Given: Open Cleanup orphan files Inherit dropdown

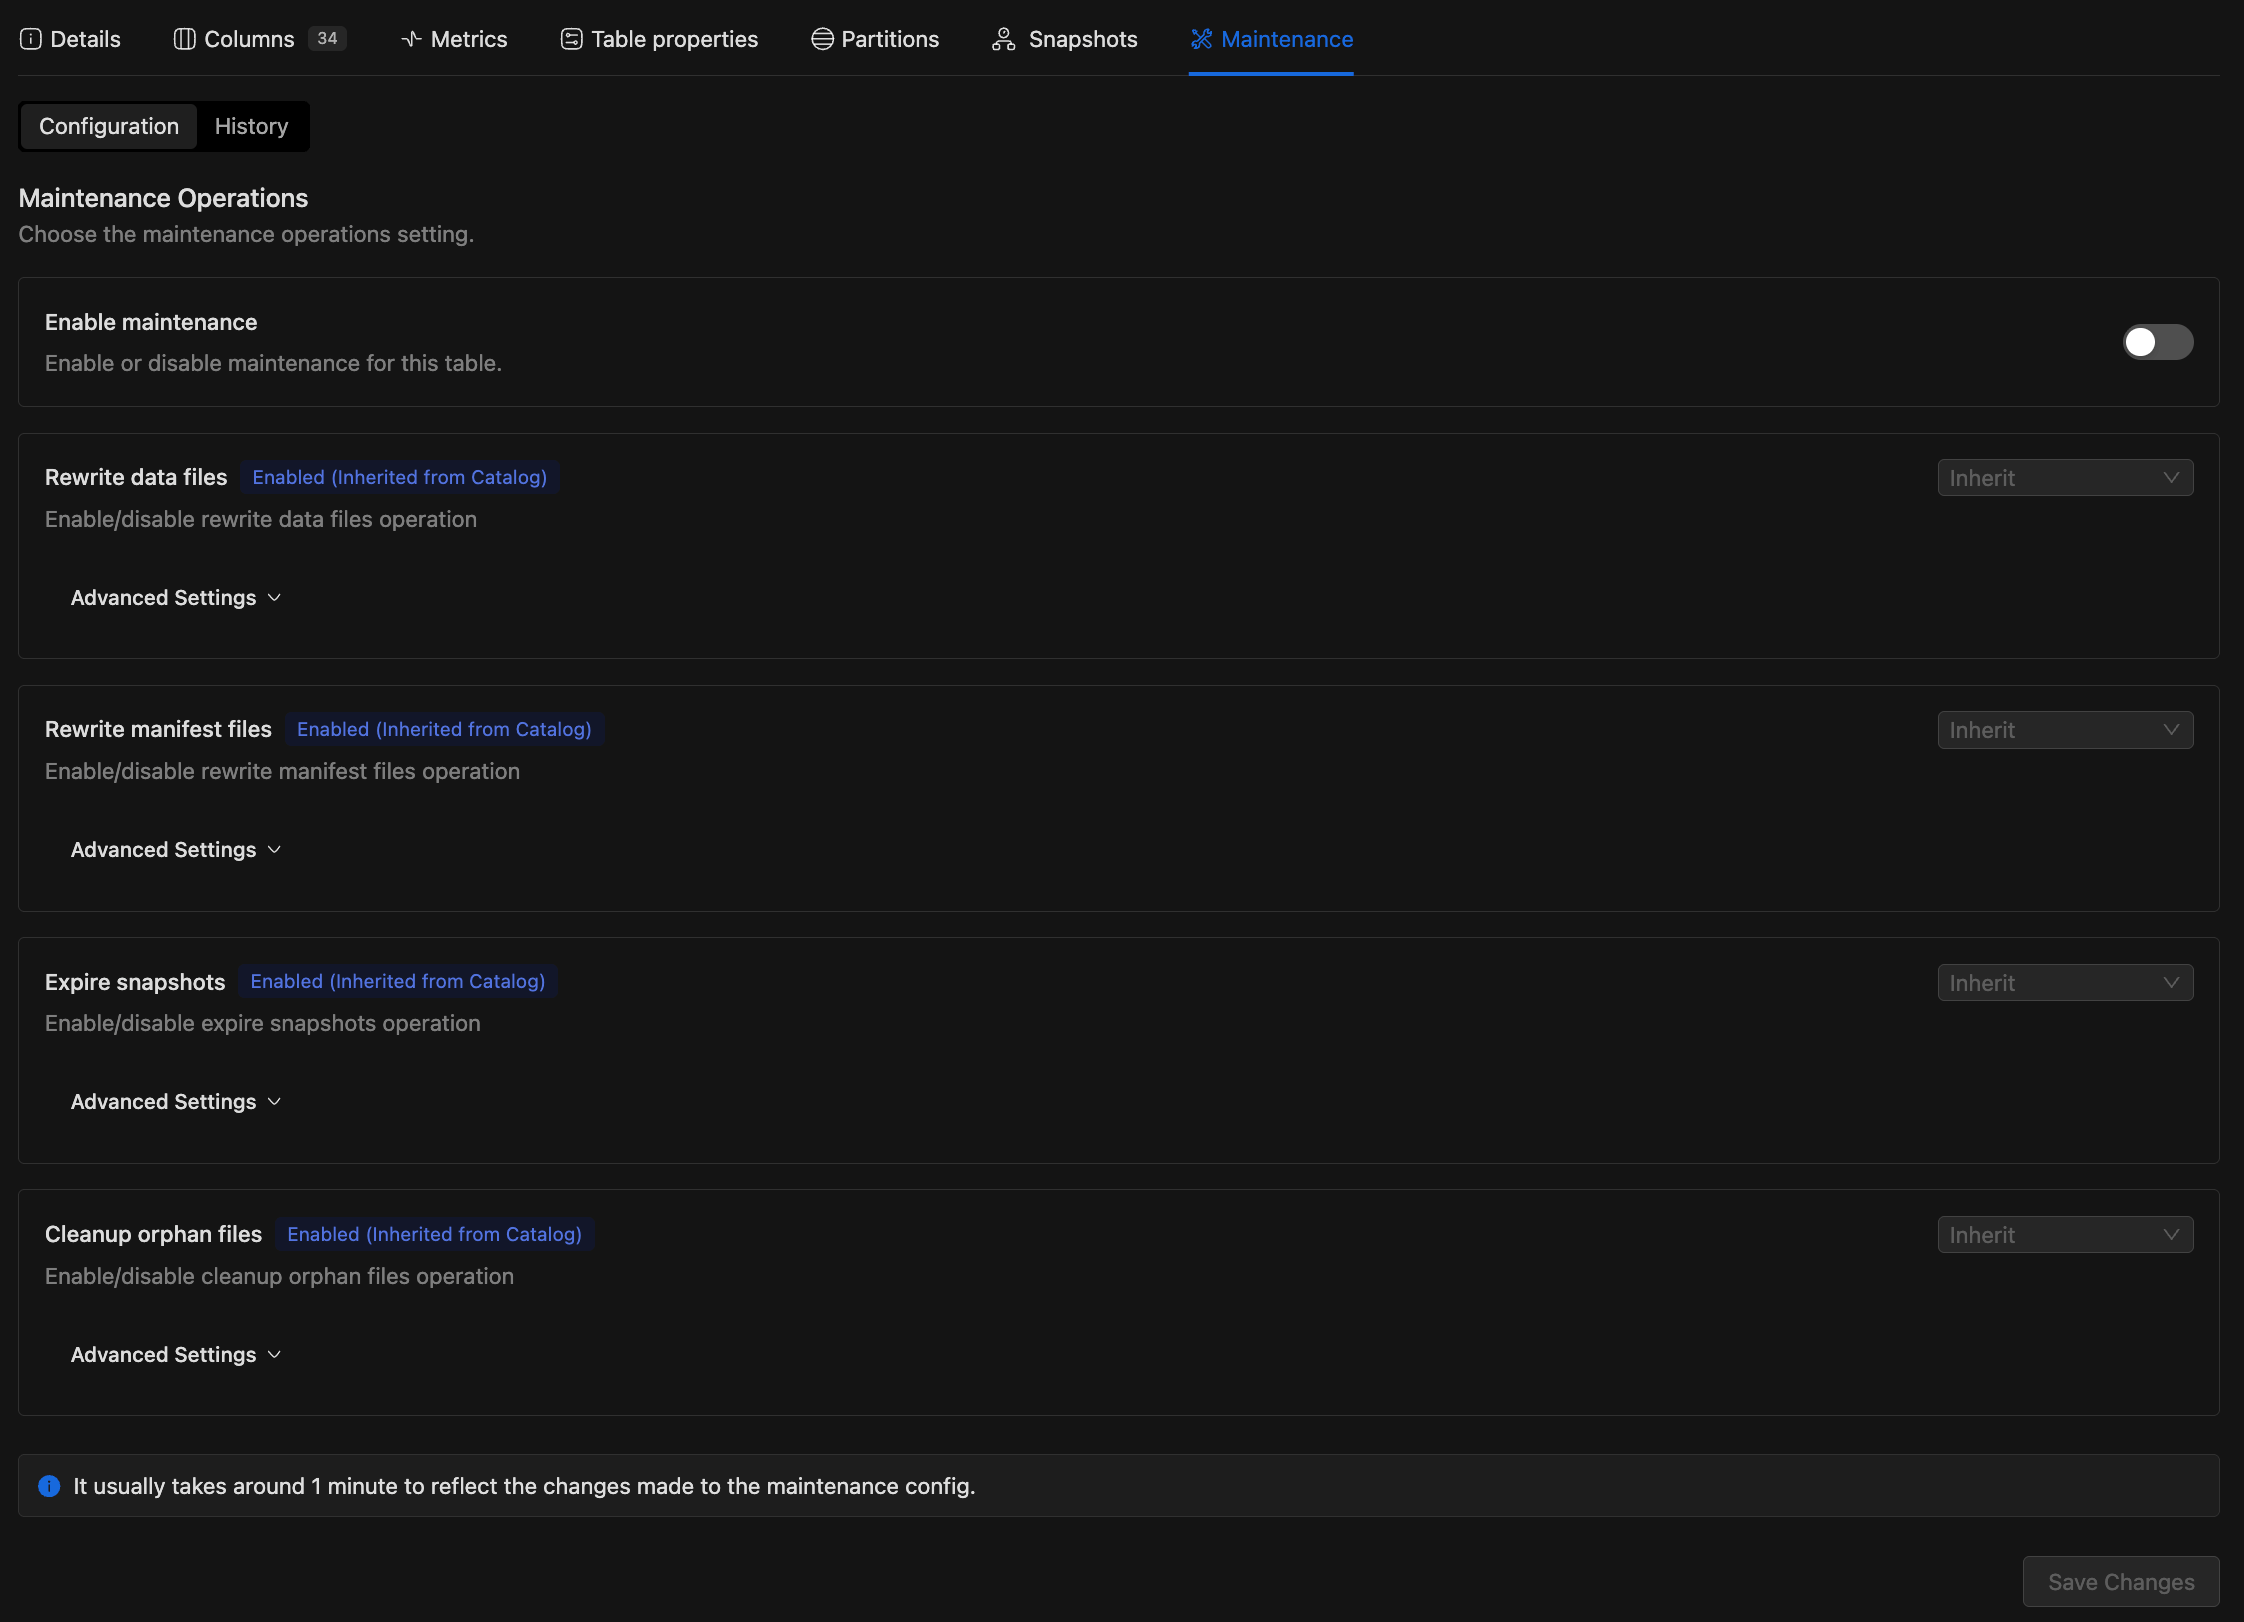Looking at the screenshot, I should coord(2065,1235).
